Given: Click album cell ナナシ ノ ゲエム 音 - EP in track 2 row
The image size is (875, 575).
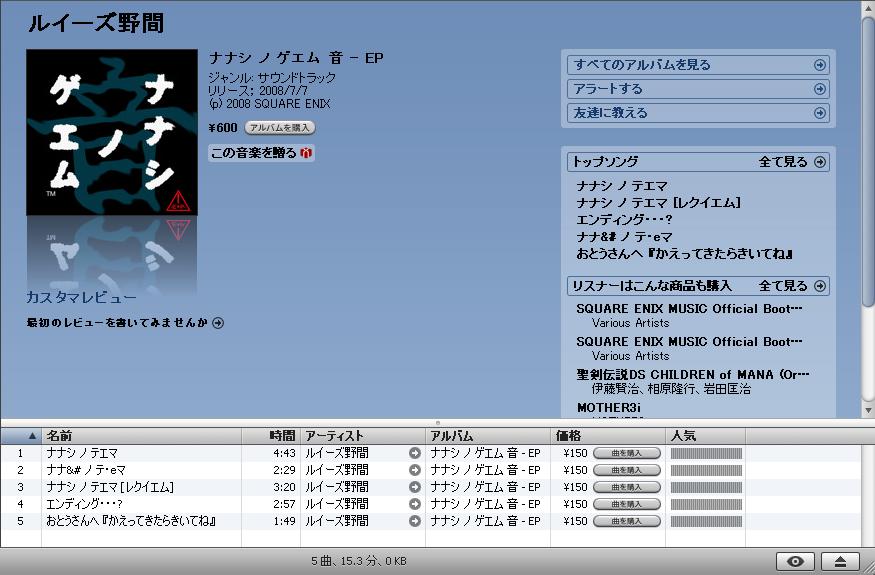Looking at the screenshot, I should point(485,470).
